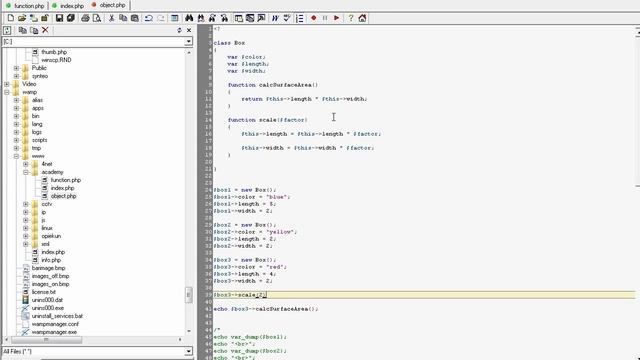The height and width of the screenshot is (360, 640).
Task: Click the file panel pin arrows icon
Action: tap(179, 30)
